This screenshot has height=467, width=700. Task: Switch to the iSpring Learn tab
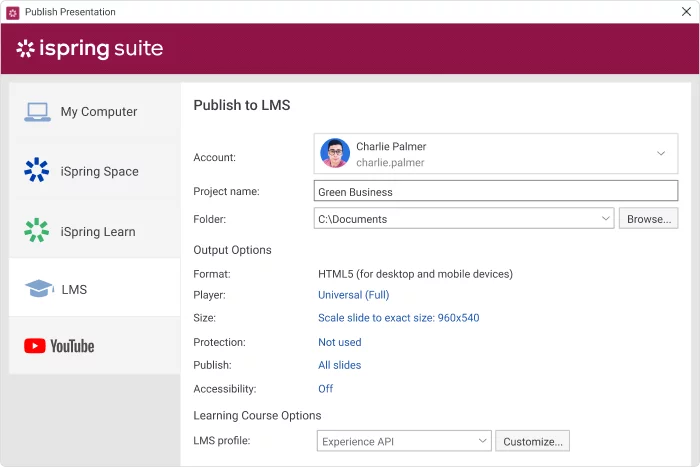[95, 230]
